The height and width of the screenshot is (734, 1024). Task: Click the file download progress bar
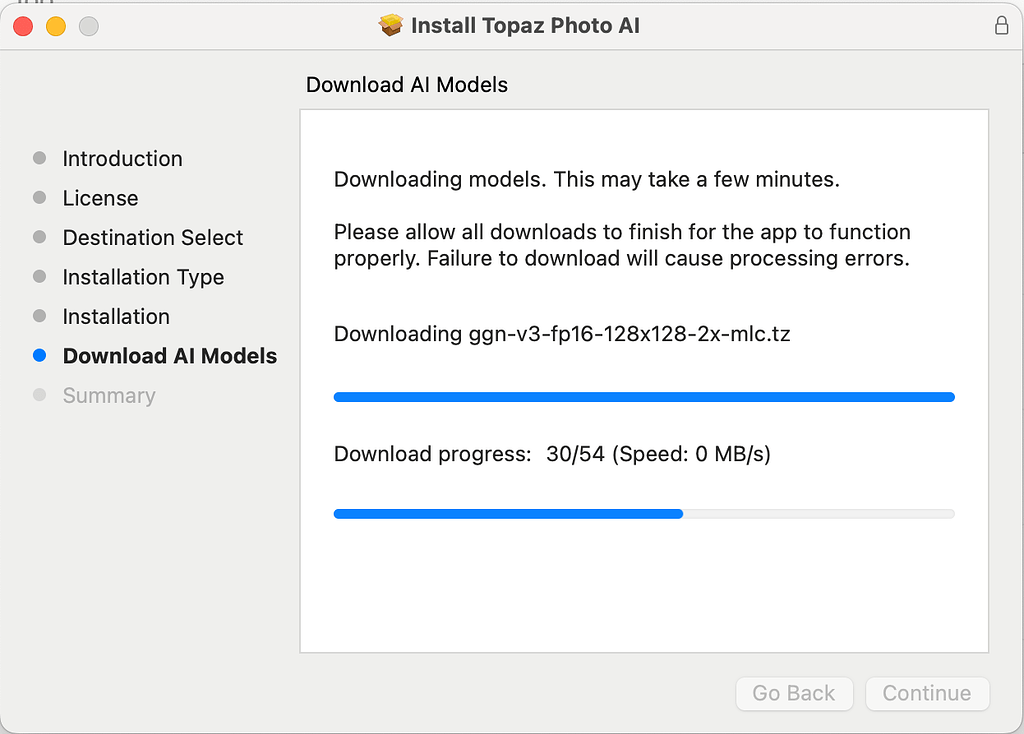tap(644, 396)
